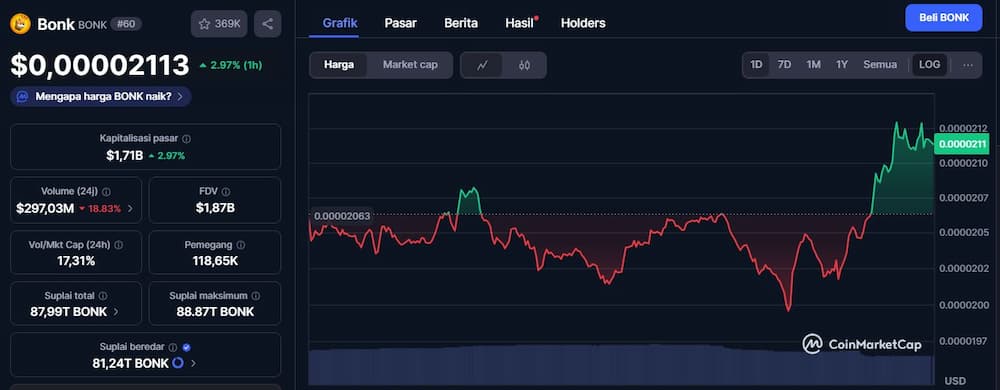Click circulating supply progress ring icon

(x=178, y=363)
